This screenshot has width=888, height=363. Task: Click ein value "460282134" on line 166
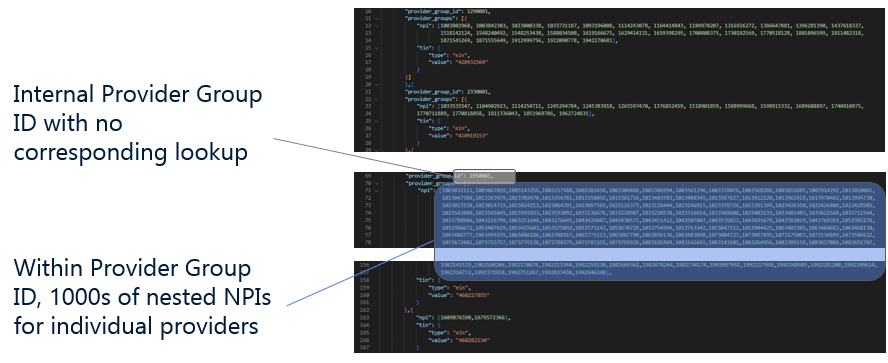472,340
